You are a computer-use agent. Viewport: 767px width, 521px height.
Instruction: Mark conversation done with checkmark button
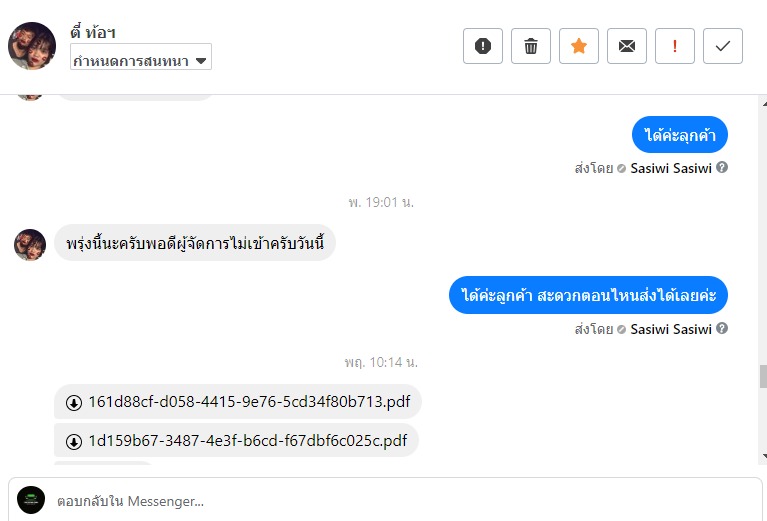click(x=723, y=46)
